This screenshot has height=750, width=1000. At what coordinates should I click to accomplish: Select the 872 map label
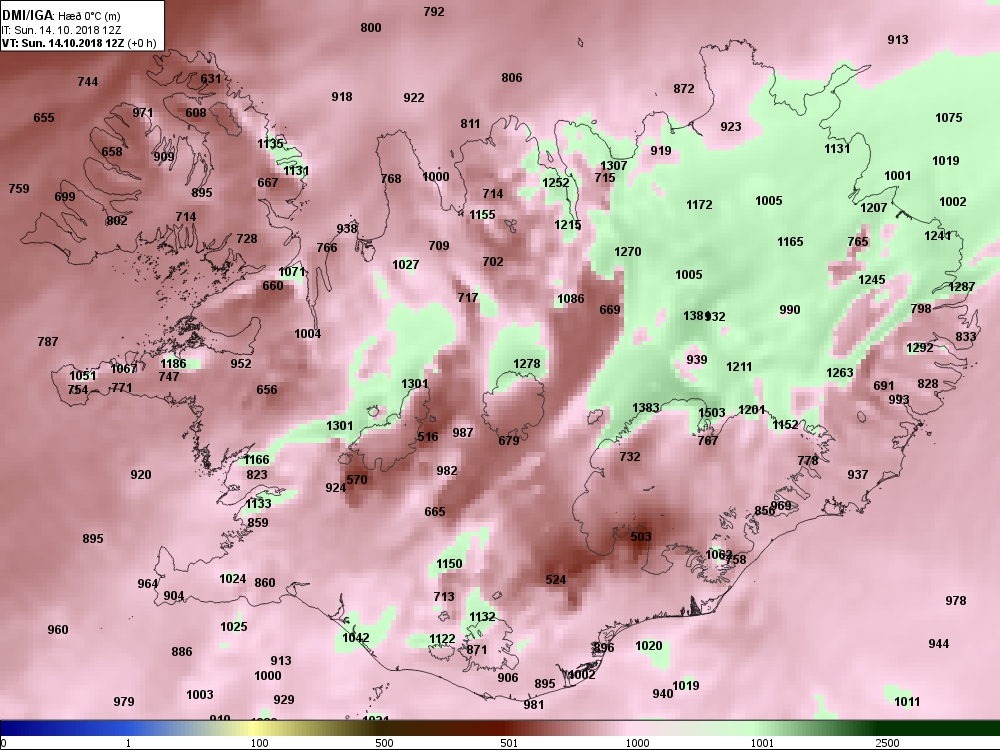click(x=684, y=89)
